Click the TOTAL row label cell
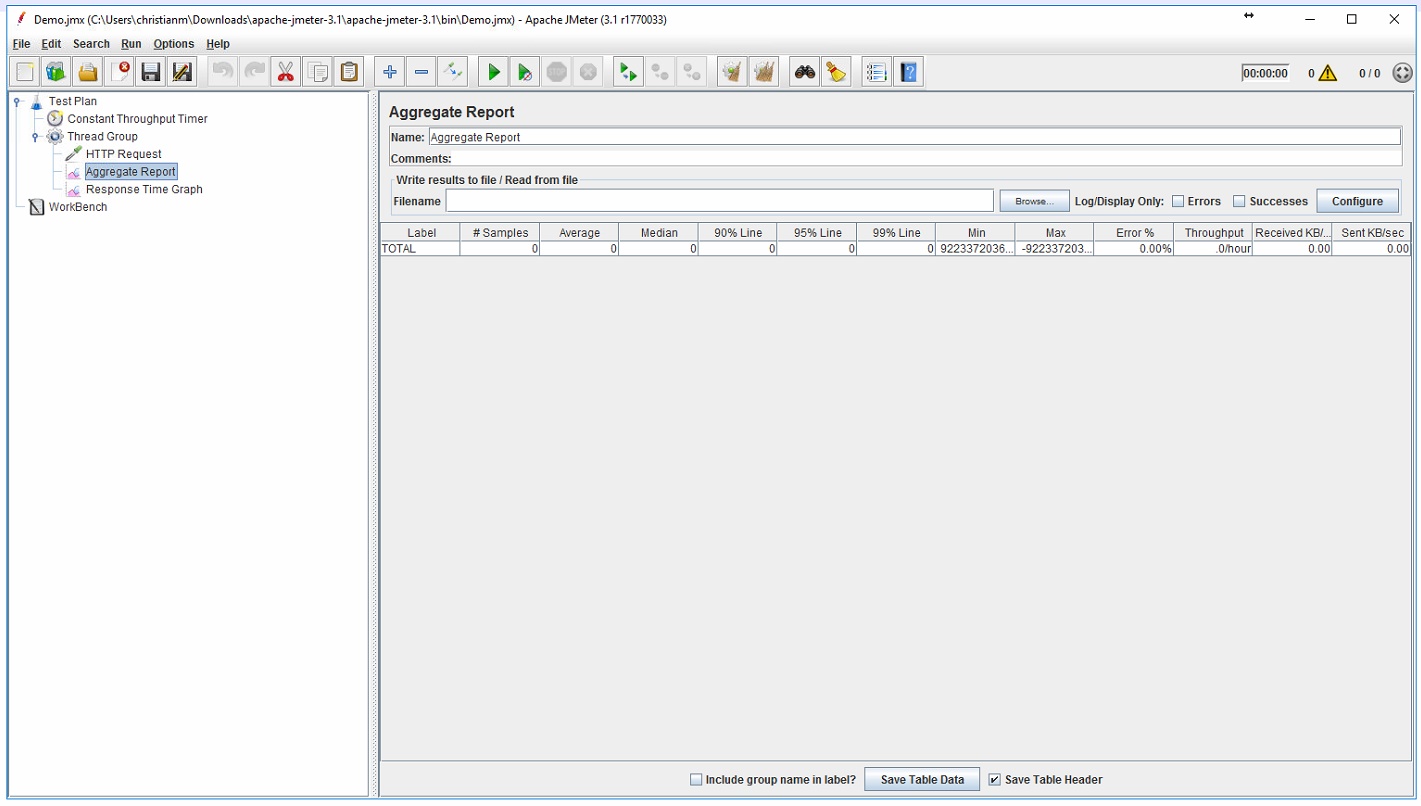Screen dimensions: 1421x806 420,249
